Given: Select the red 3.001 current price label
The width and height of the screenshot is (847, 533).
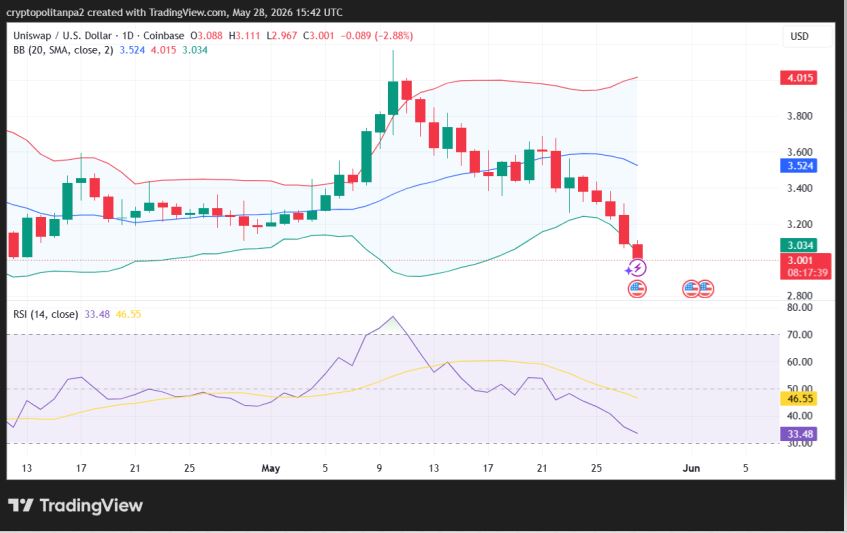Looking at the screenshot, I should [800, 260].
